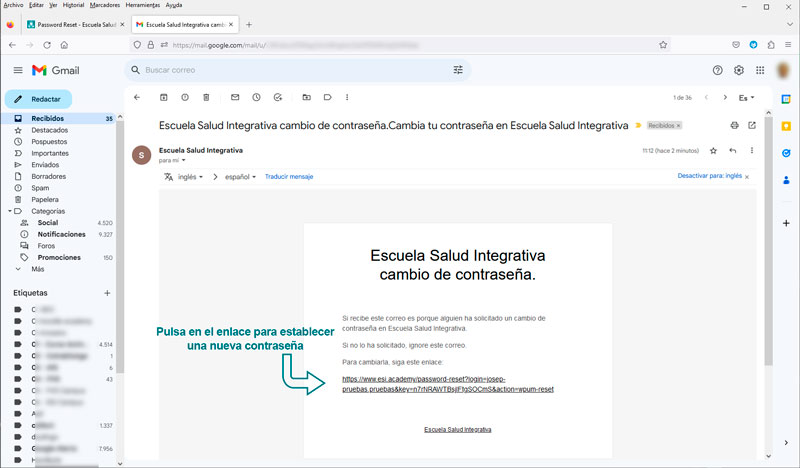
Task: Dismiss the translation bar with the x
Action: tap(747, 177)
